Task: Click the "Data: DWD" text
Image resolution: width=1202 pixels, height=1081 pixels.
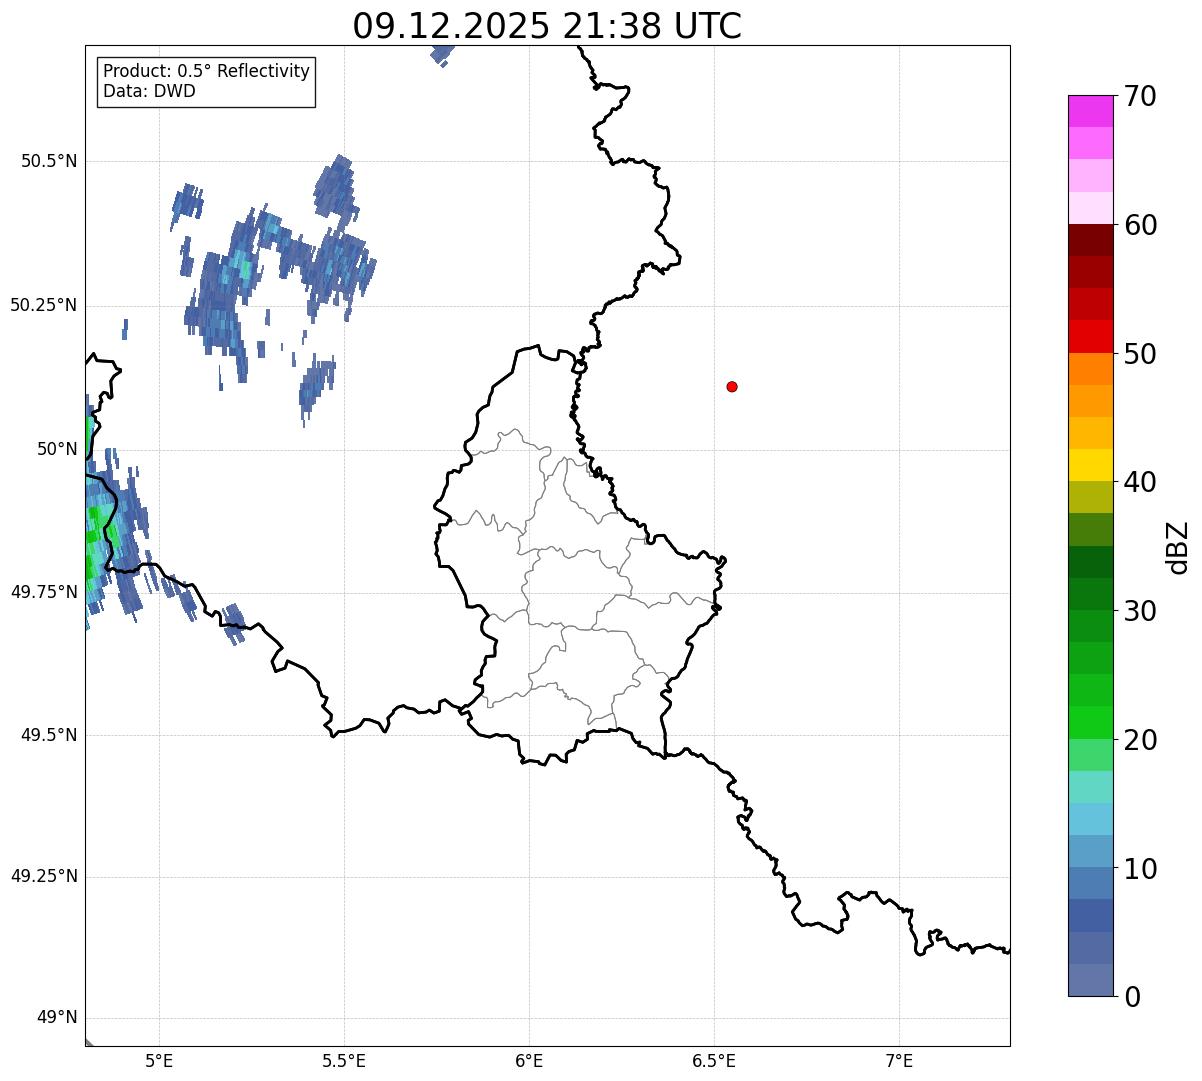Action: click(x=149, y=92)
